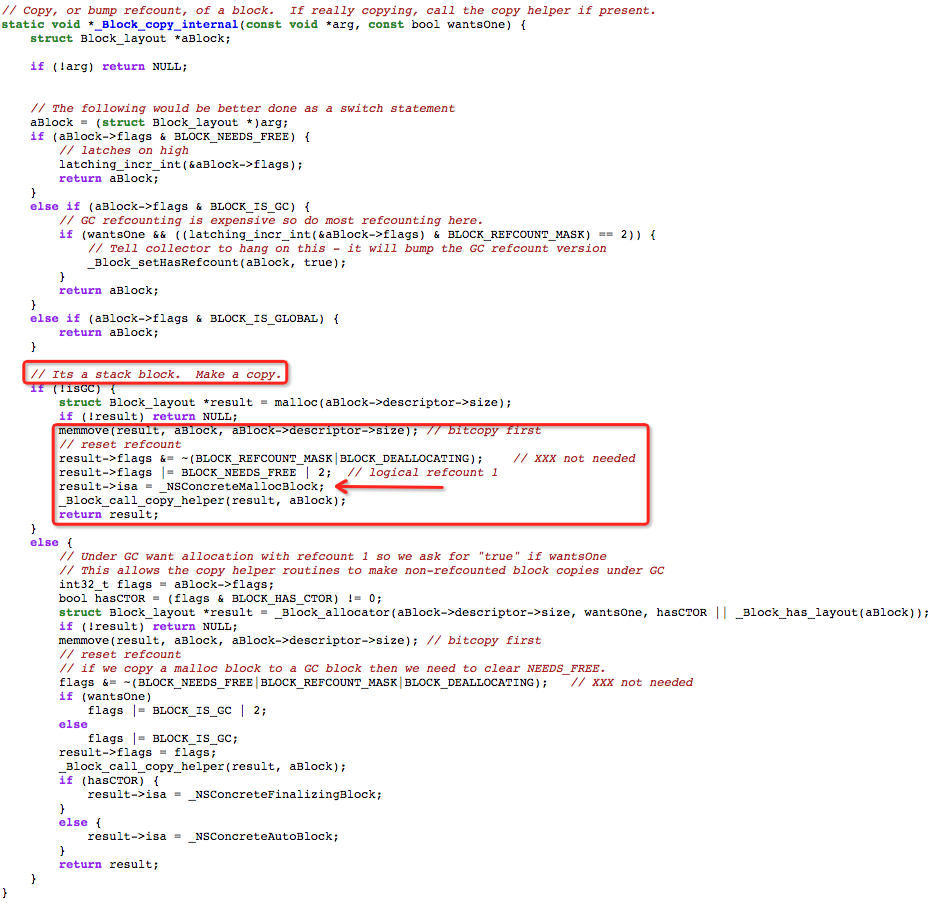Click the _Block_allocator call line
The height and width of the screenshot is (904, 940).
coord(494,612)
